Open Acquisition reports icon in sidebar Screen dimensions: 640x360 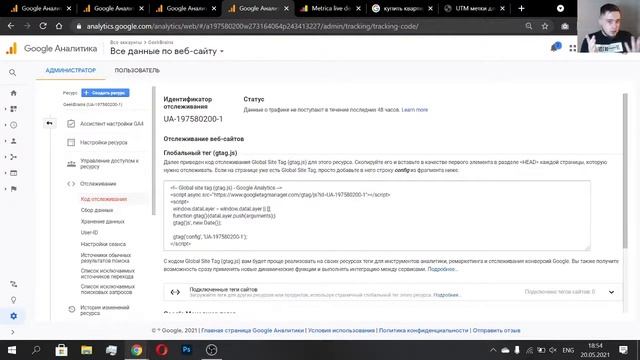click(13, 157)
